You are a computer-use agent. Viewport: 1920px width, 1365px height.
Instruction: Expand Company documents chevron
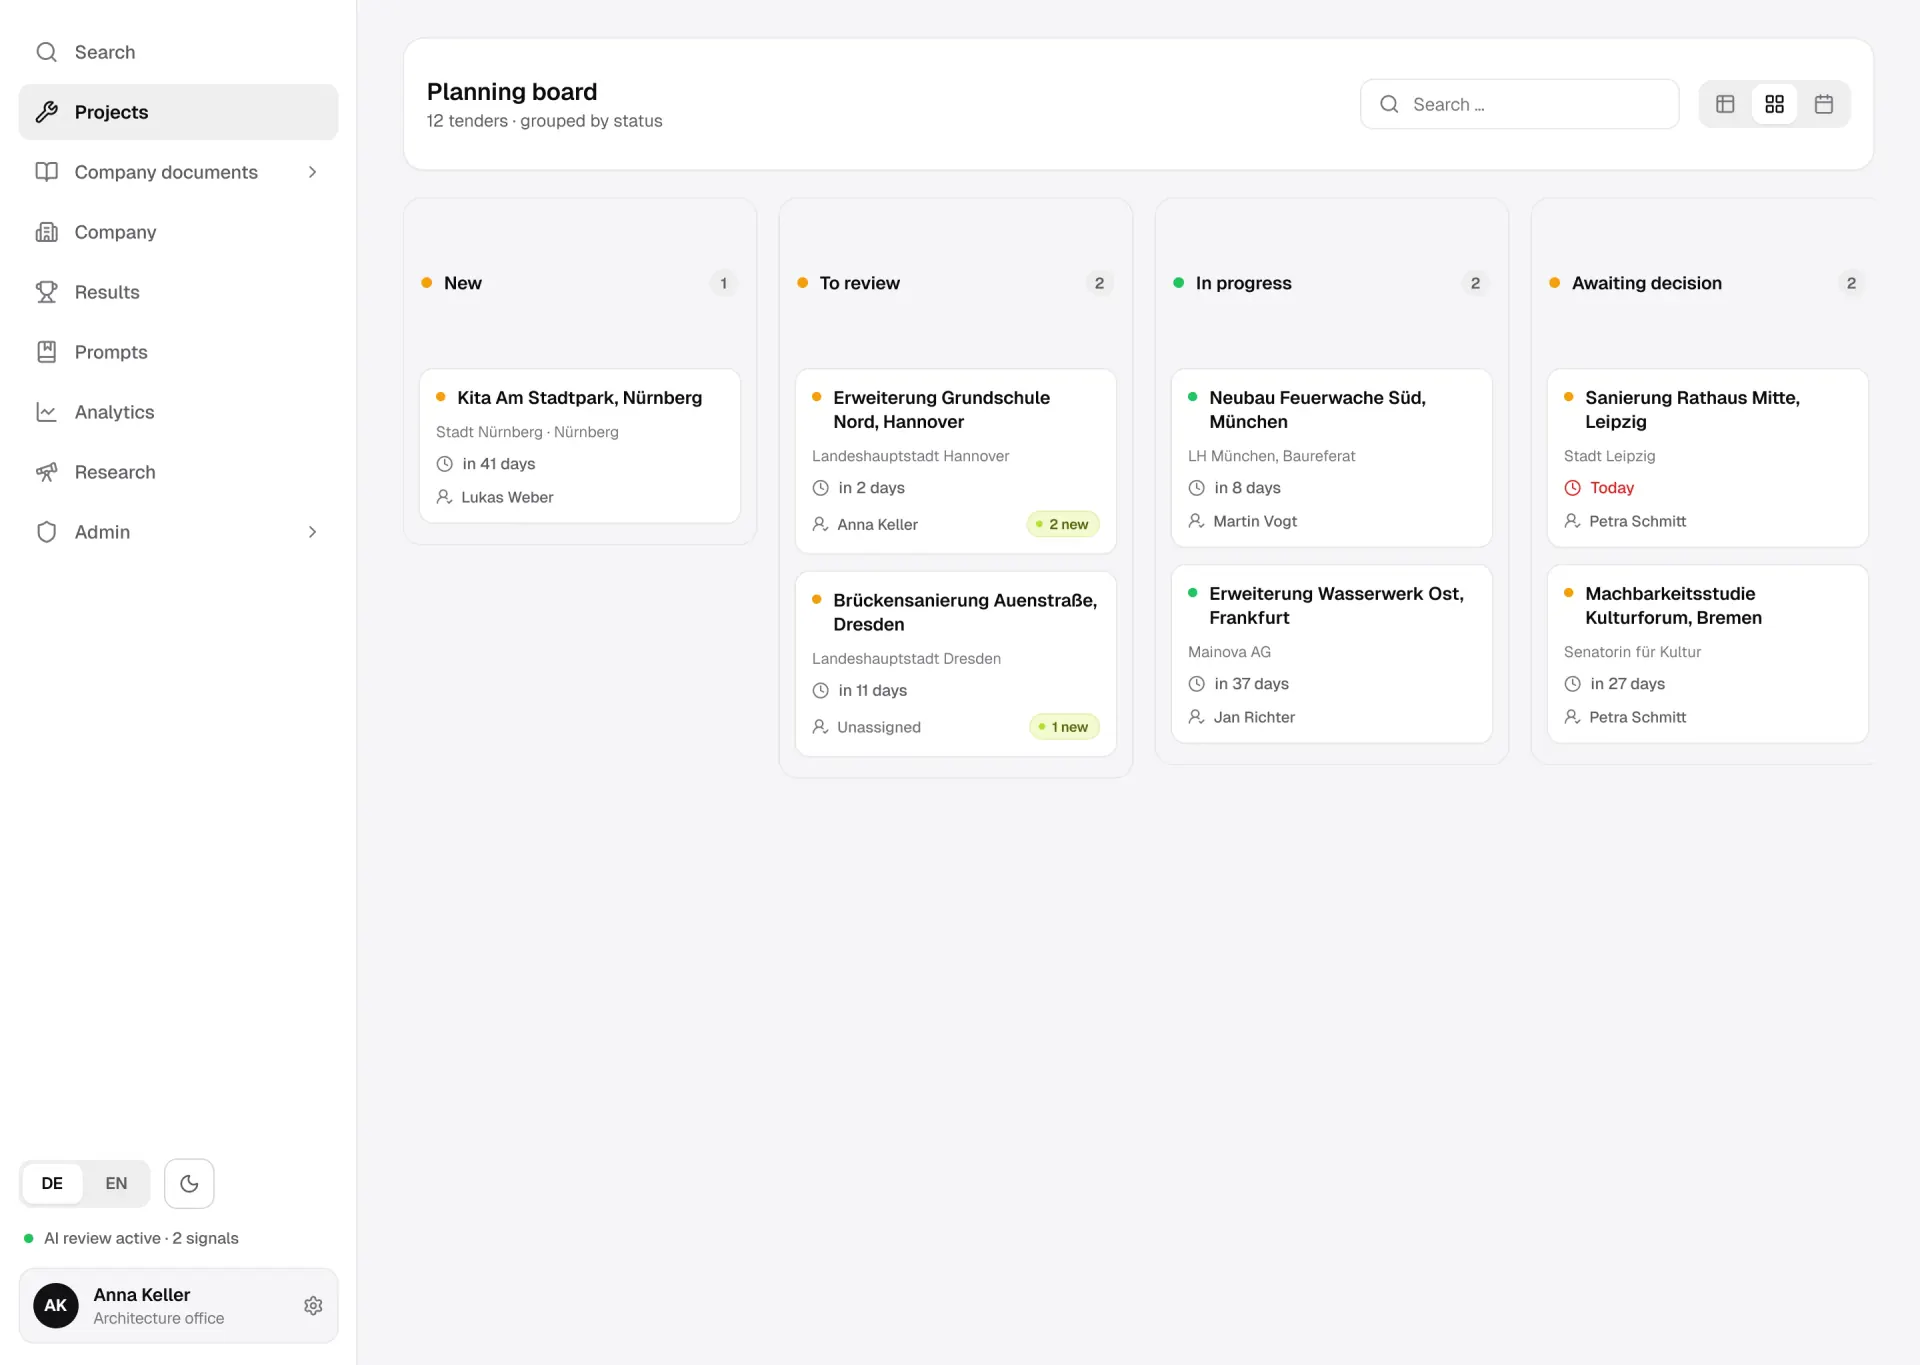pyautogui.click(x=312, y=172)
